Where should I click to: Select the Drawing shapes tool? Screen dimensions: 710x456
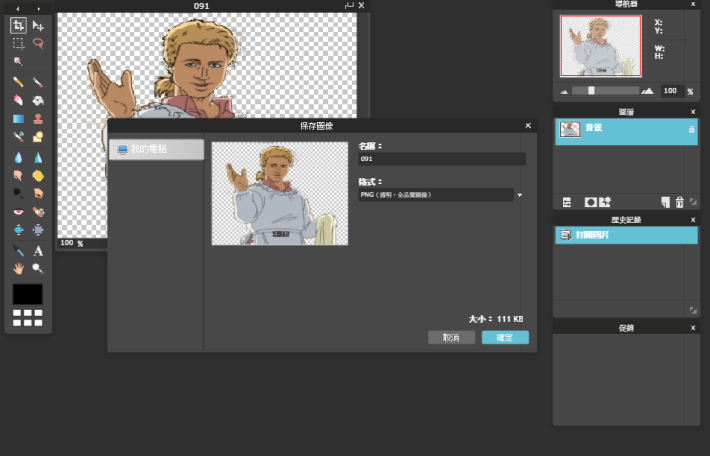[38, 136]
